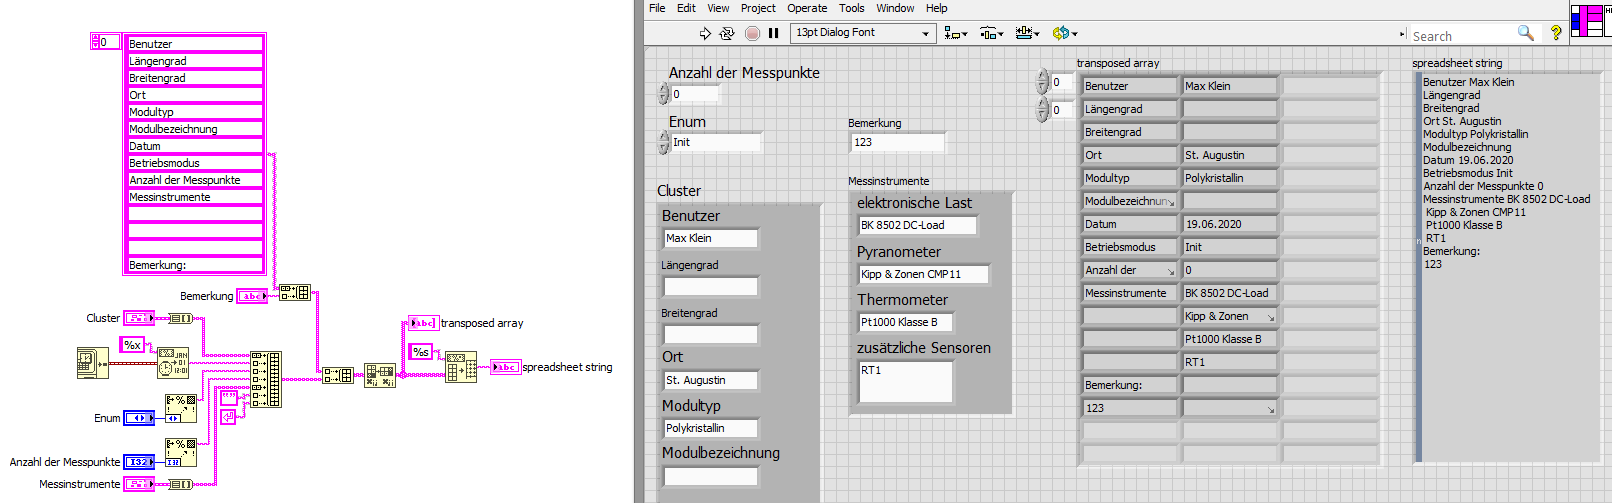This screenshot has height=503, width=1612.
Task: Open the Distribute Objects dropdown
Action: coord(991,33)
